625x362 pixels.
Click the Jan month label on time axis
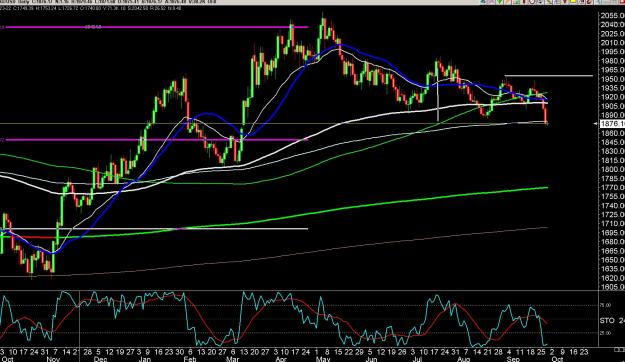(145, 359)
